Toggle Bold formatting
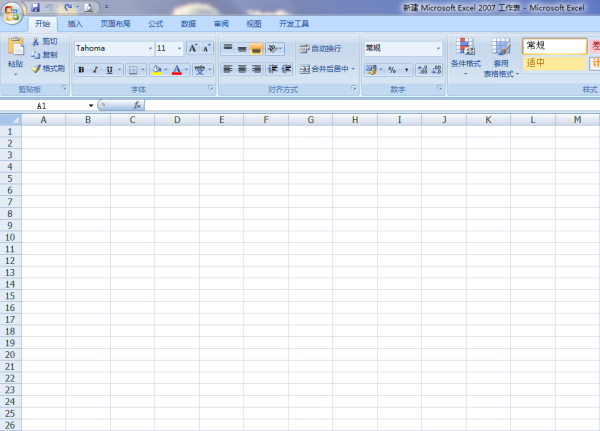The height and width of the screenshot is (431, 600). (x=81, y=70)
